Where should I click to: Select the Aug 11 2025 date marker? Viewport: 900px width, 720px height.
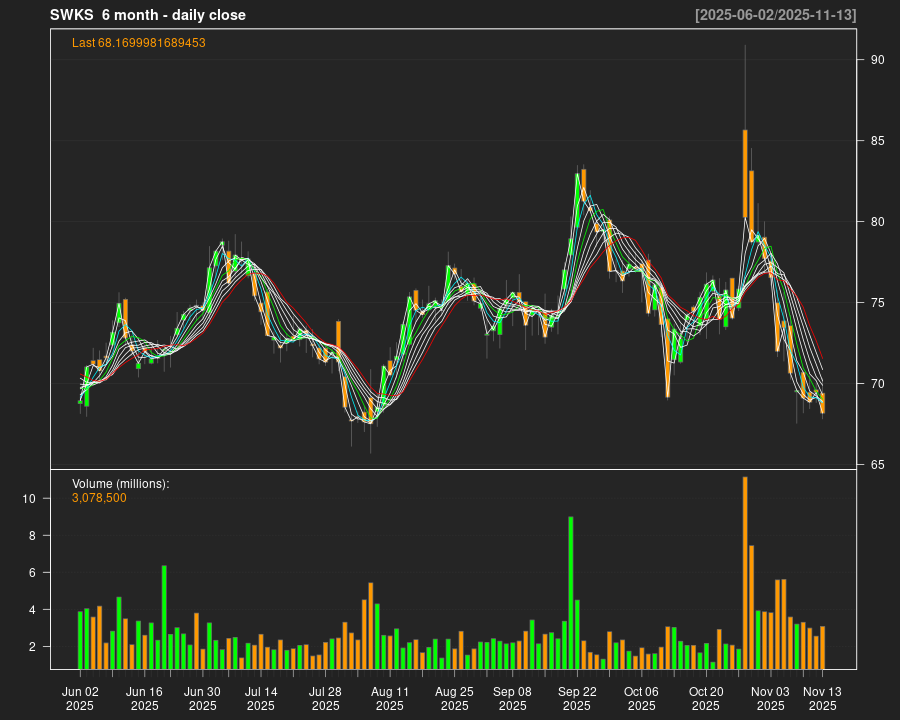coord(390,698)
